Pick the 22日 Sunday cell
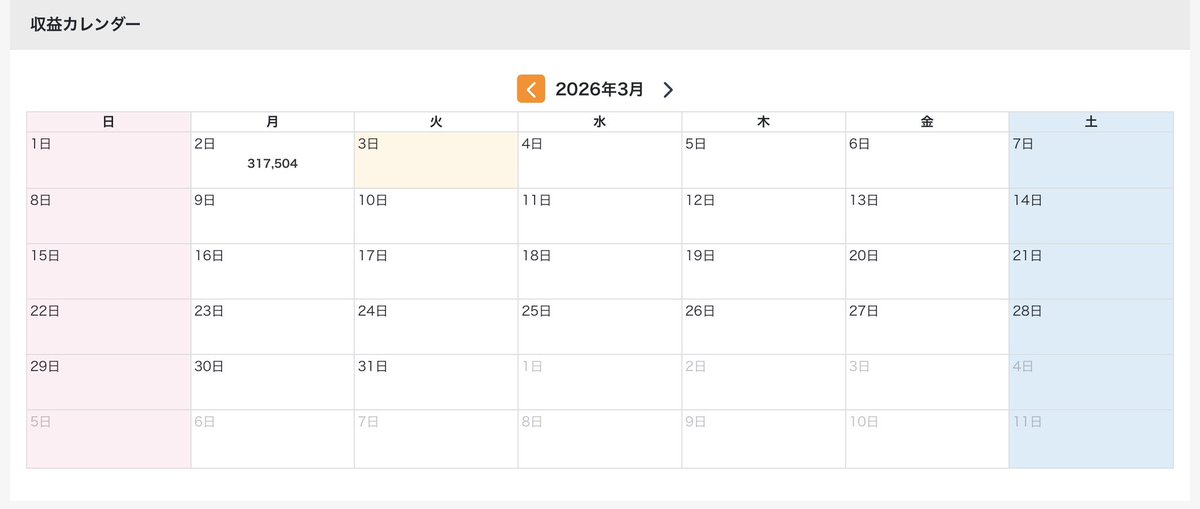 click(109, 327)
